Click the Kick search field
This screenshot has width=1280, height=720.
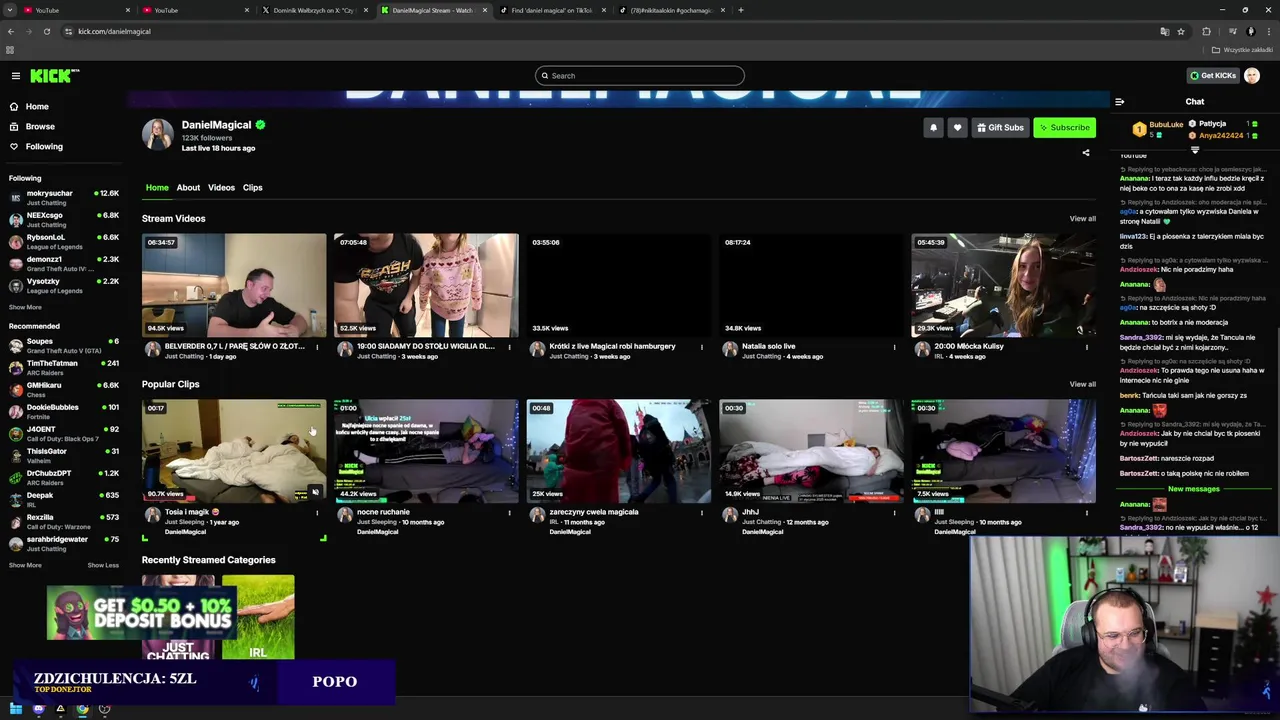point(640,76)
